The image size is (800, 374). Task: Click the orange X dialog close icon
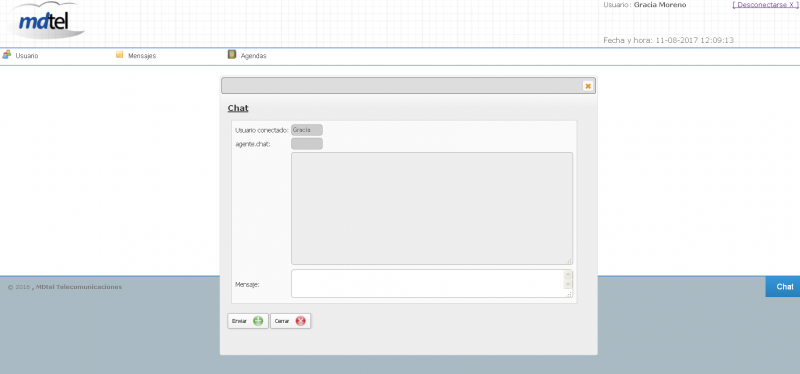click(588, 86)
